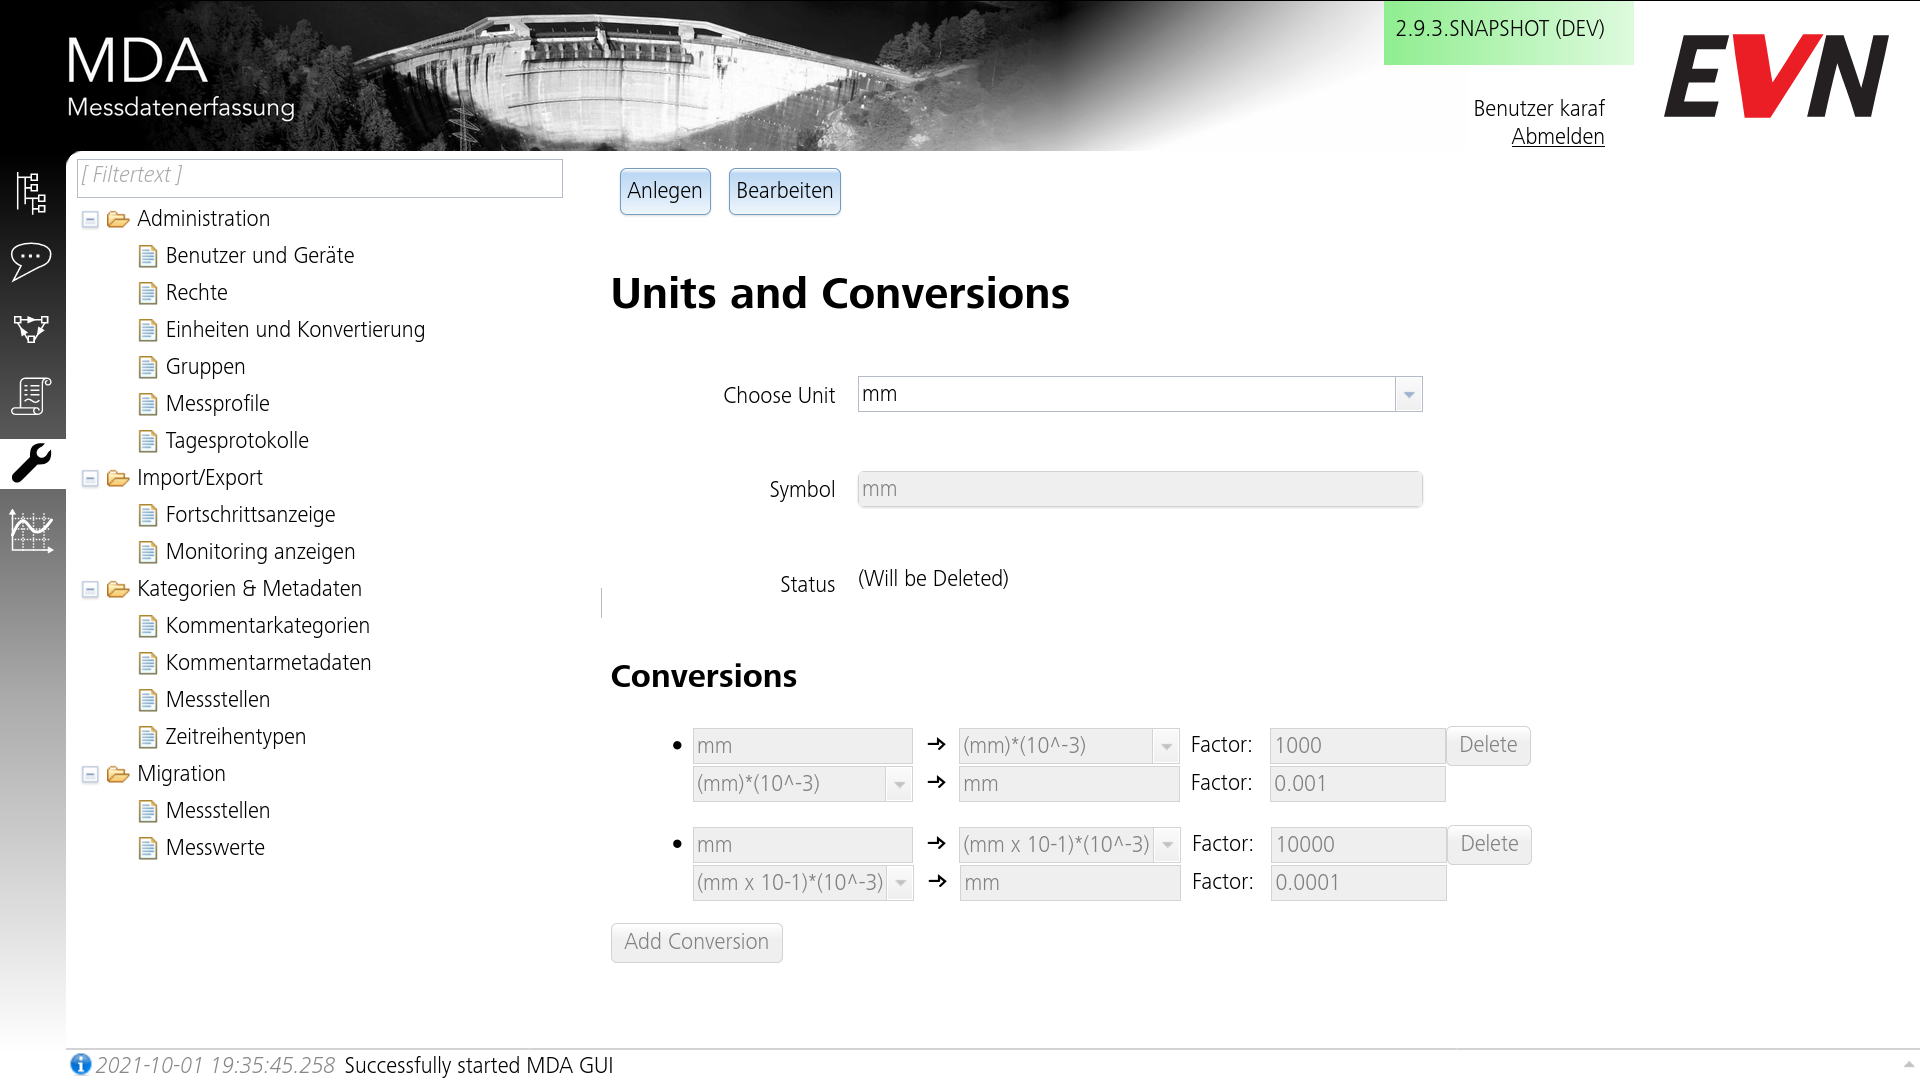Collapse the Import/Export tree node
The width and height of the screenshot is (1920, 1080).
[x=89, y=478]
